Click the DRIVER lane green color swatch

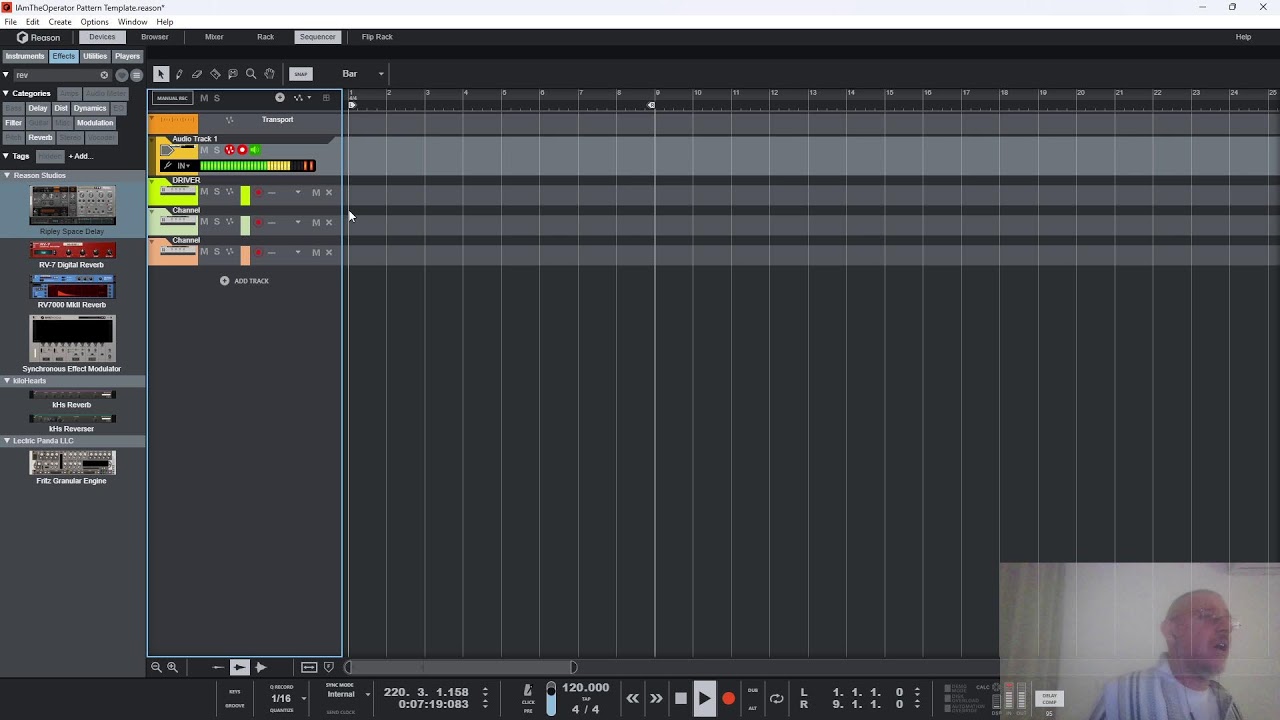tap(245, 195)
